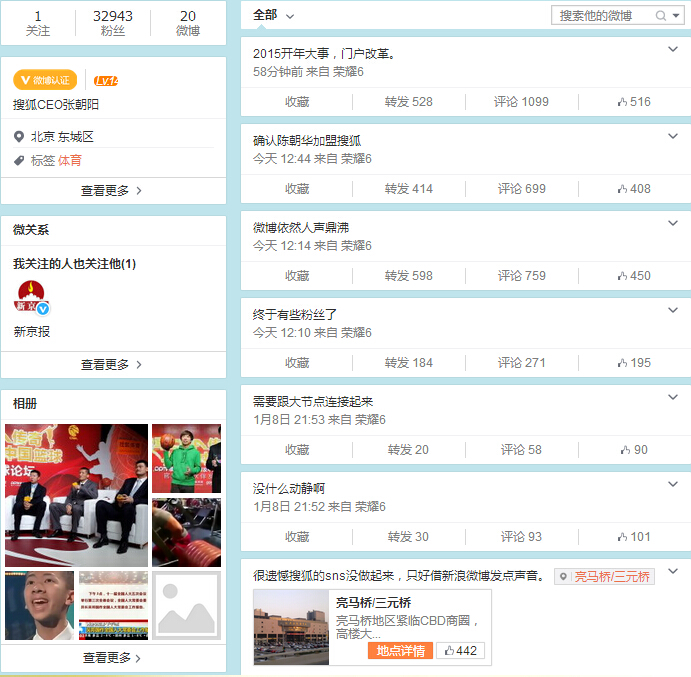This screenshot has width=691, height=677.
Task: Open comments 评论 271
Action: click(522, 363)
